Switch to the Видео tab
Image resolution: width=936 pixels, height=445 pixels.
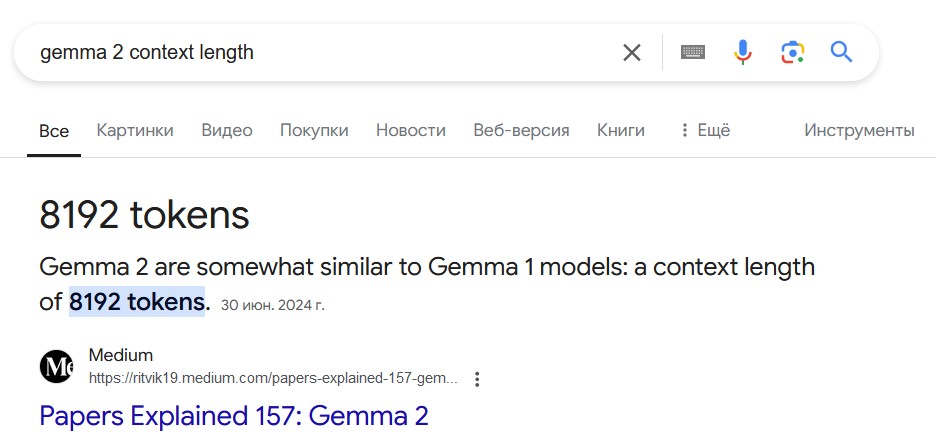227,130
